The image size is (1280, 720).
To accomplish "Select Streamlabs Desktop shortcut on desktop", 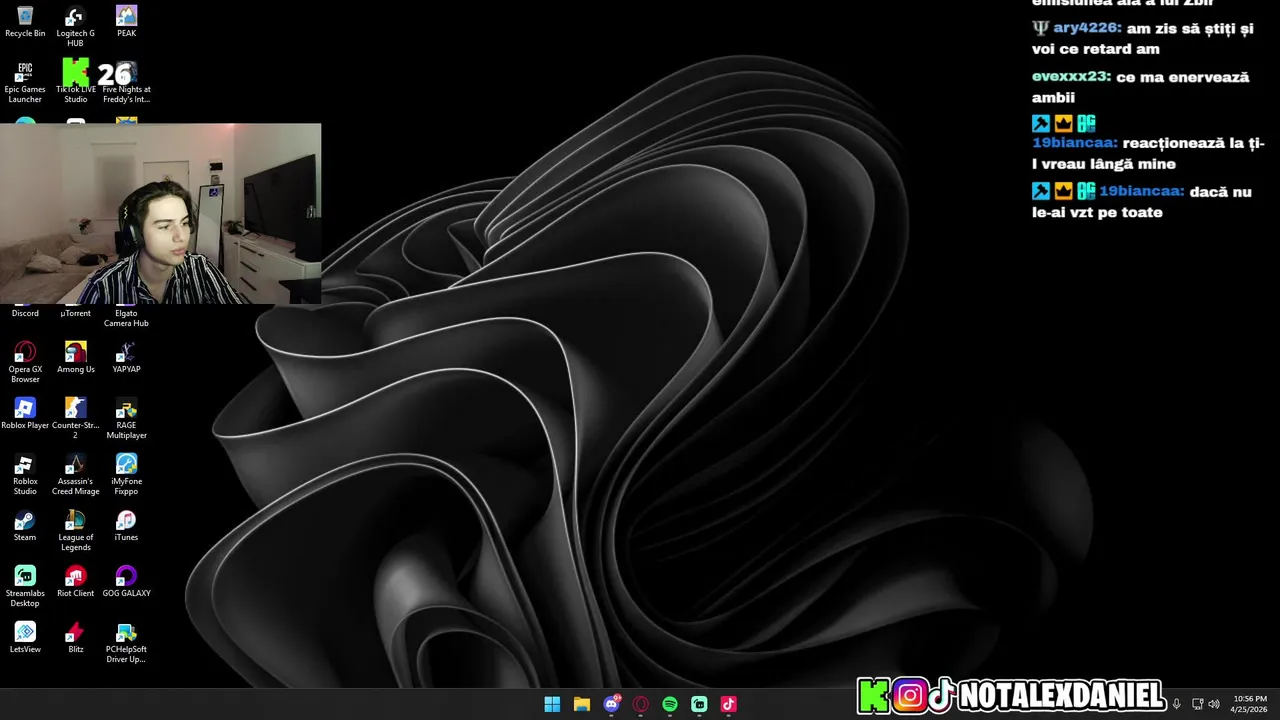I will pos(25,586).
